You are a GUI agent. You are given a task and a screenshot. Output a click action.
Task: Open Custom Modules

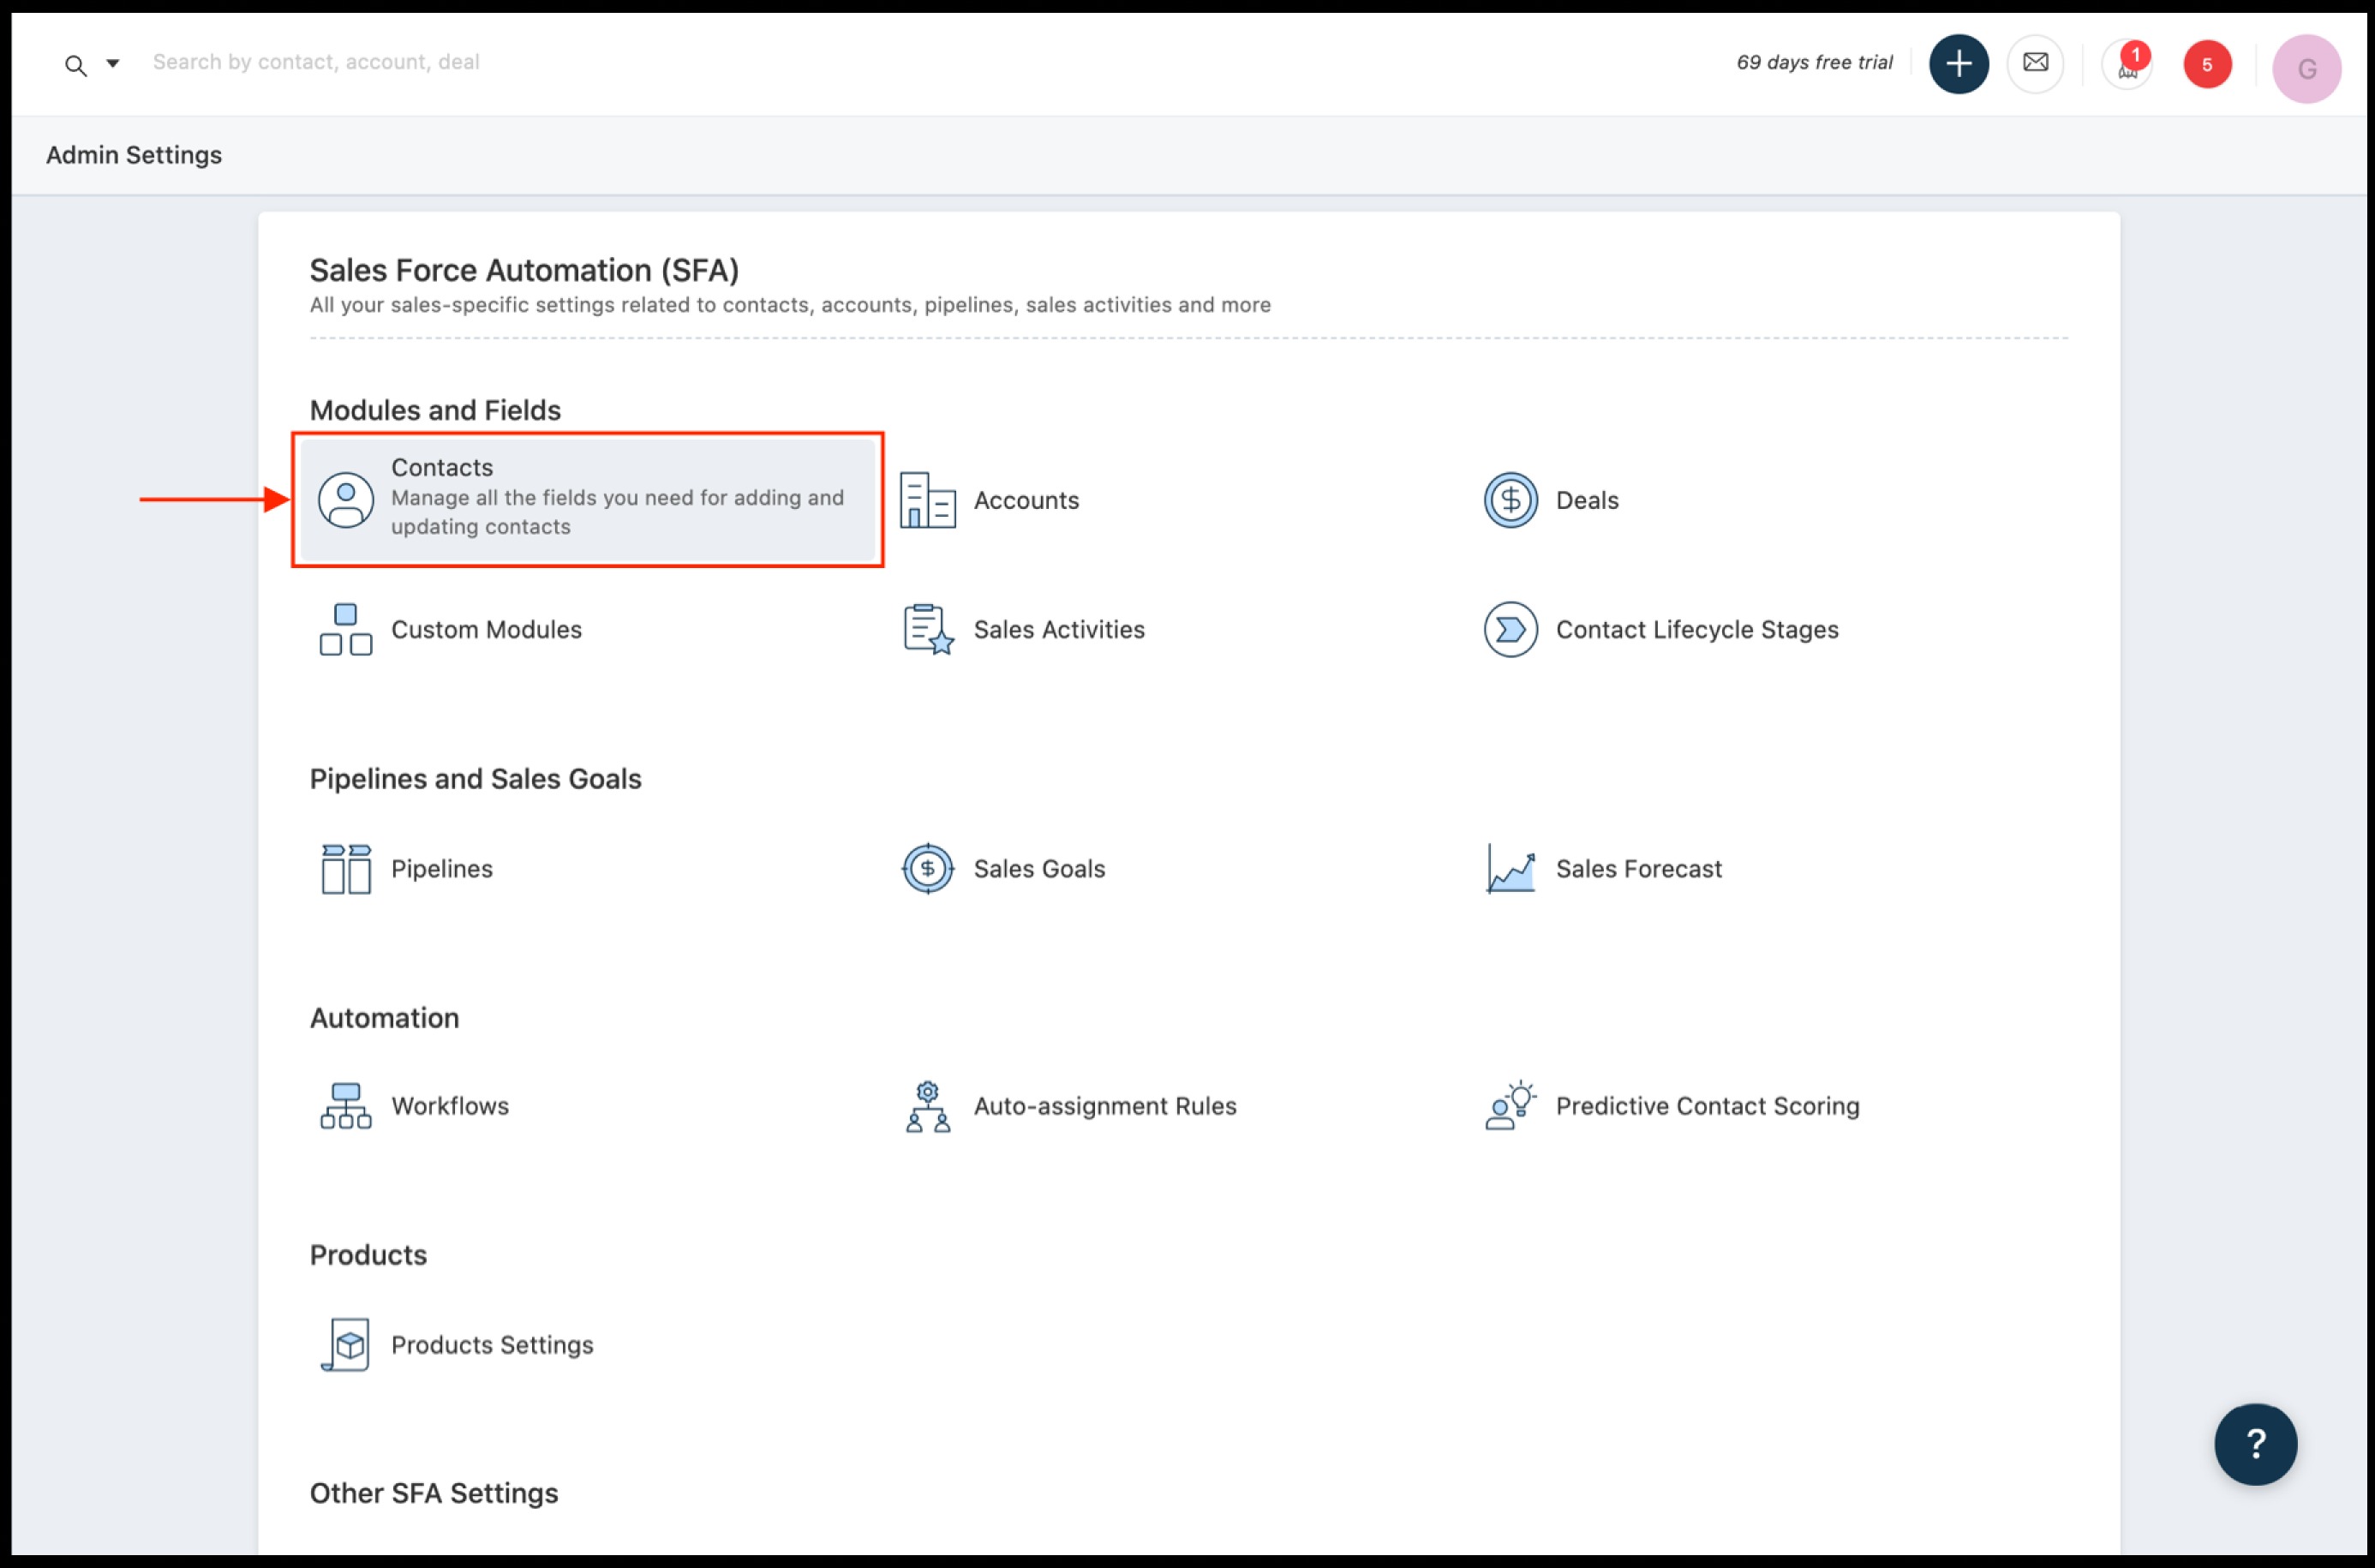486,629
